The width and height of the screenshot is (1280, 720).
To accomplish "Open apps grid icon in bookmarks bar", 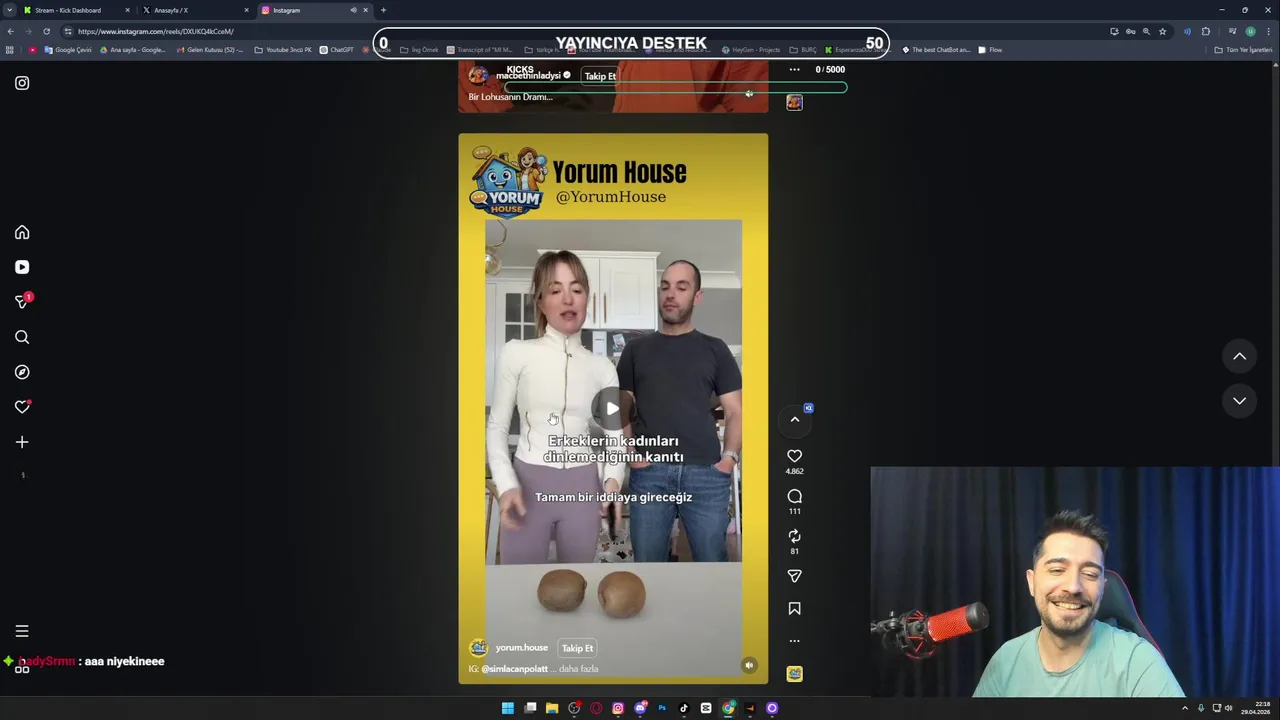I will (x=10, y=50).
